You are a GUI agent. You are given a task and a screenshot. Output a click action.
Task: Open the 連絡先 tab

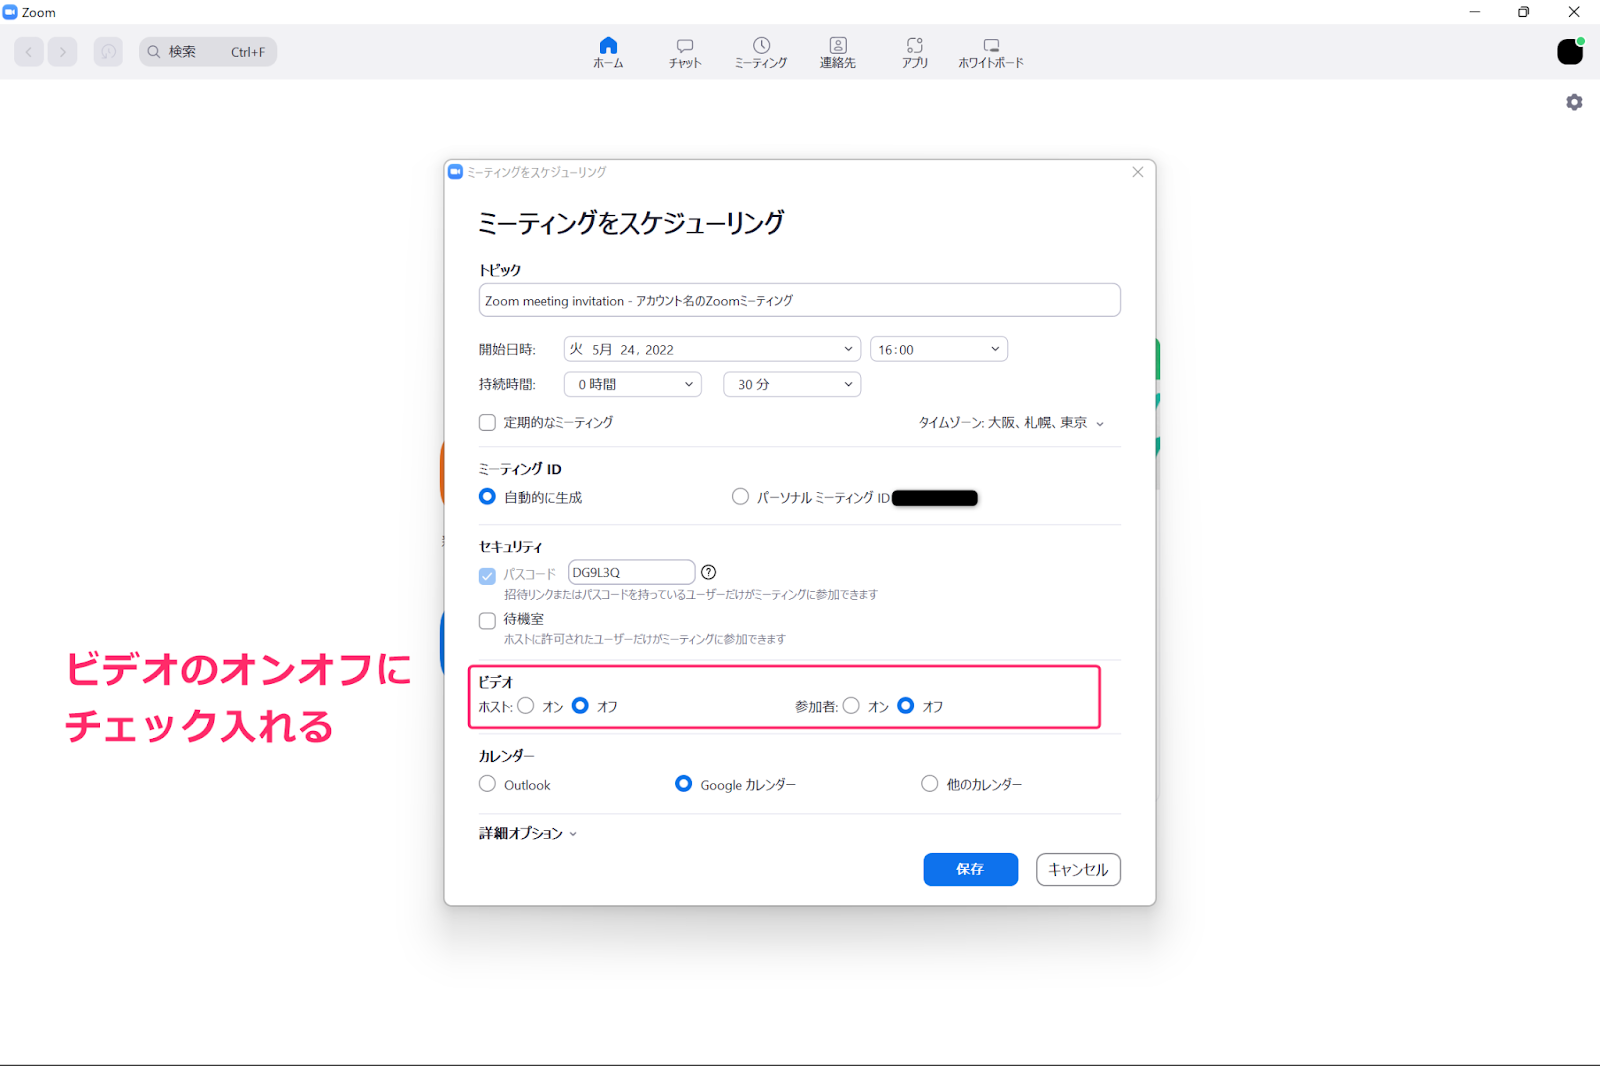pos(838,52)
